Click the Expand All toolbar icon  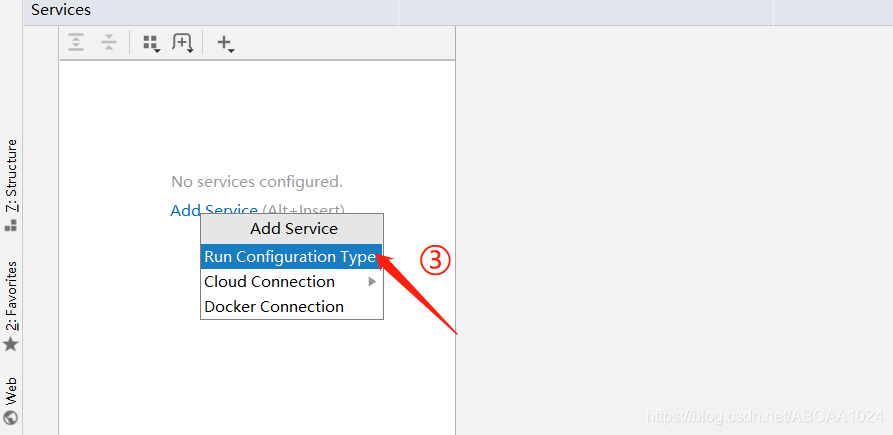point(76,42)
